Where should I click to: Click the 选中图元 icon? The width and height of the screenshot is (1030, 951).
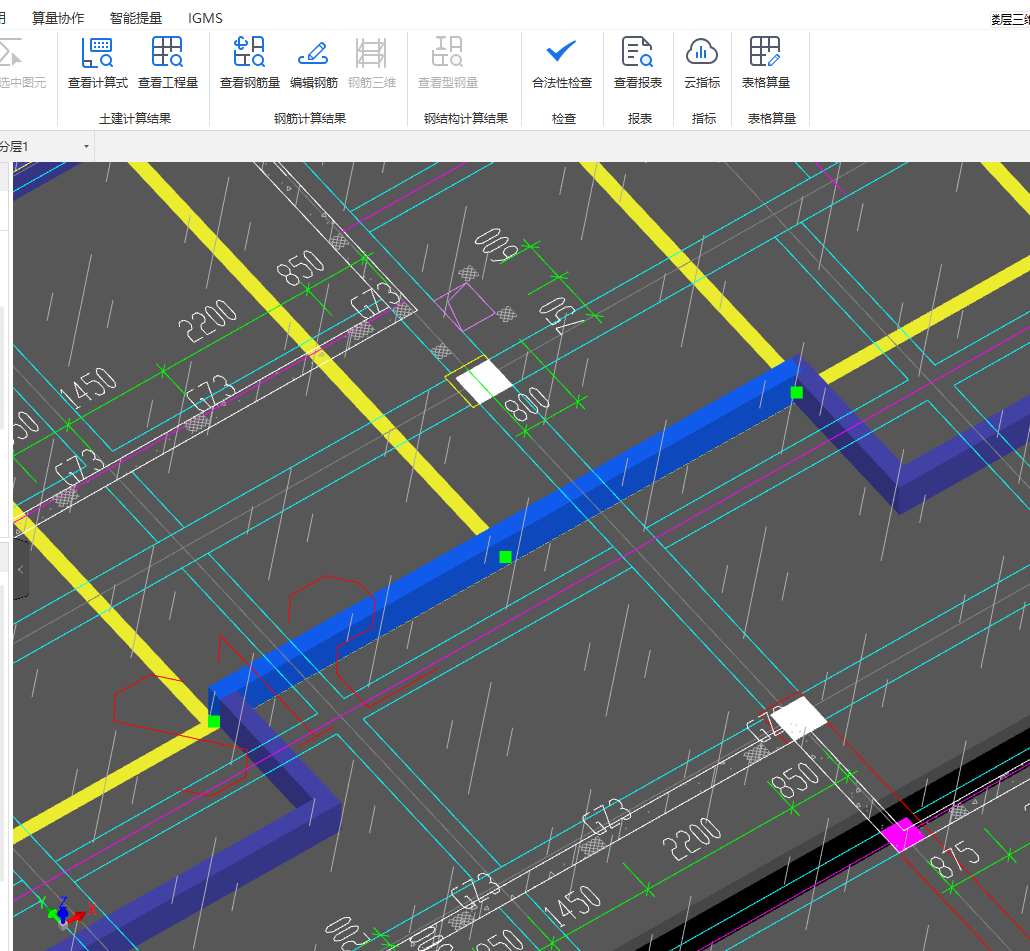coord(20,62)
